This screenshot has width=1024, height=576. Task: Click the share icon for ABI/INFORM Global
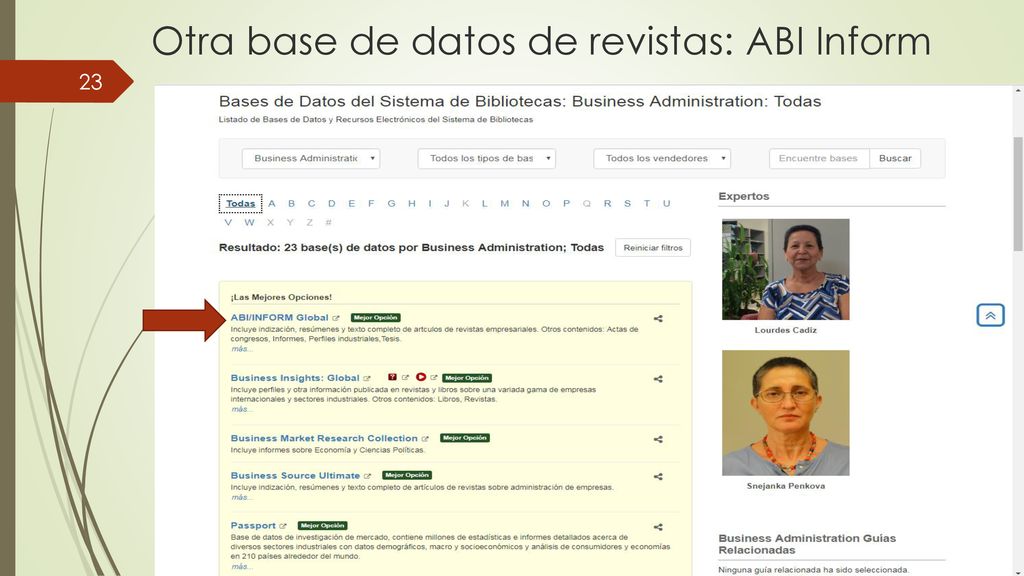pyautogui.click(x=658, y=319)
